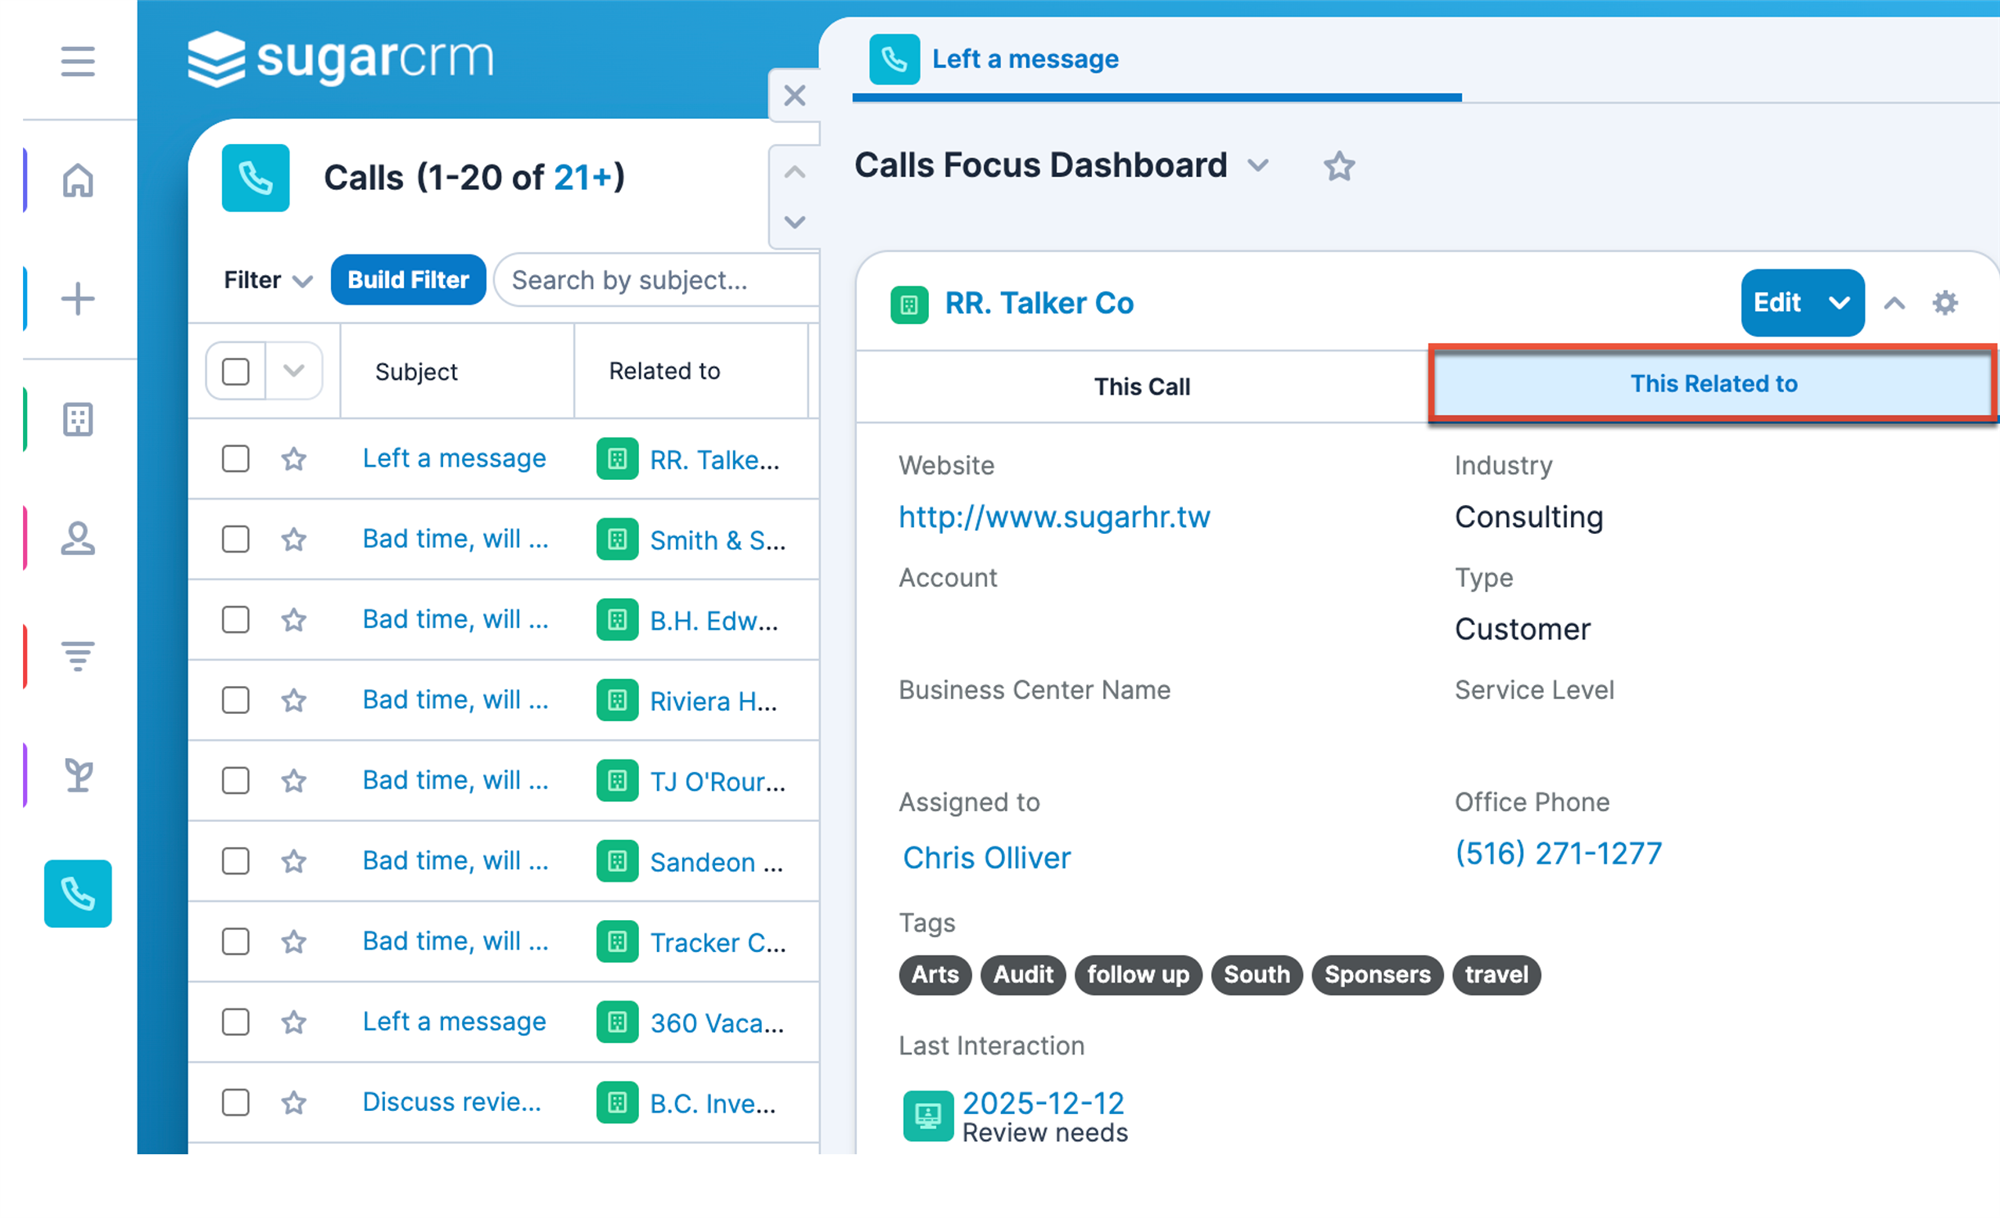Click the quick create plus icon
Viewport: 2000px width, 1218px height.
[78, 298]
